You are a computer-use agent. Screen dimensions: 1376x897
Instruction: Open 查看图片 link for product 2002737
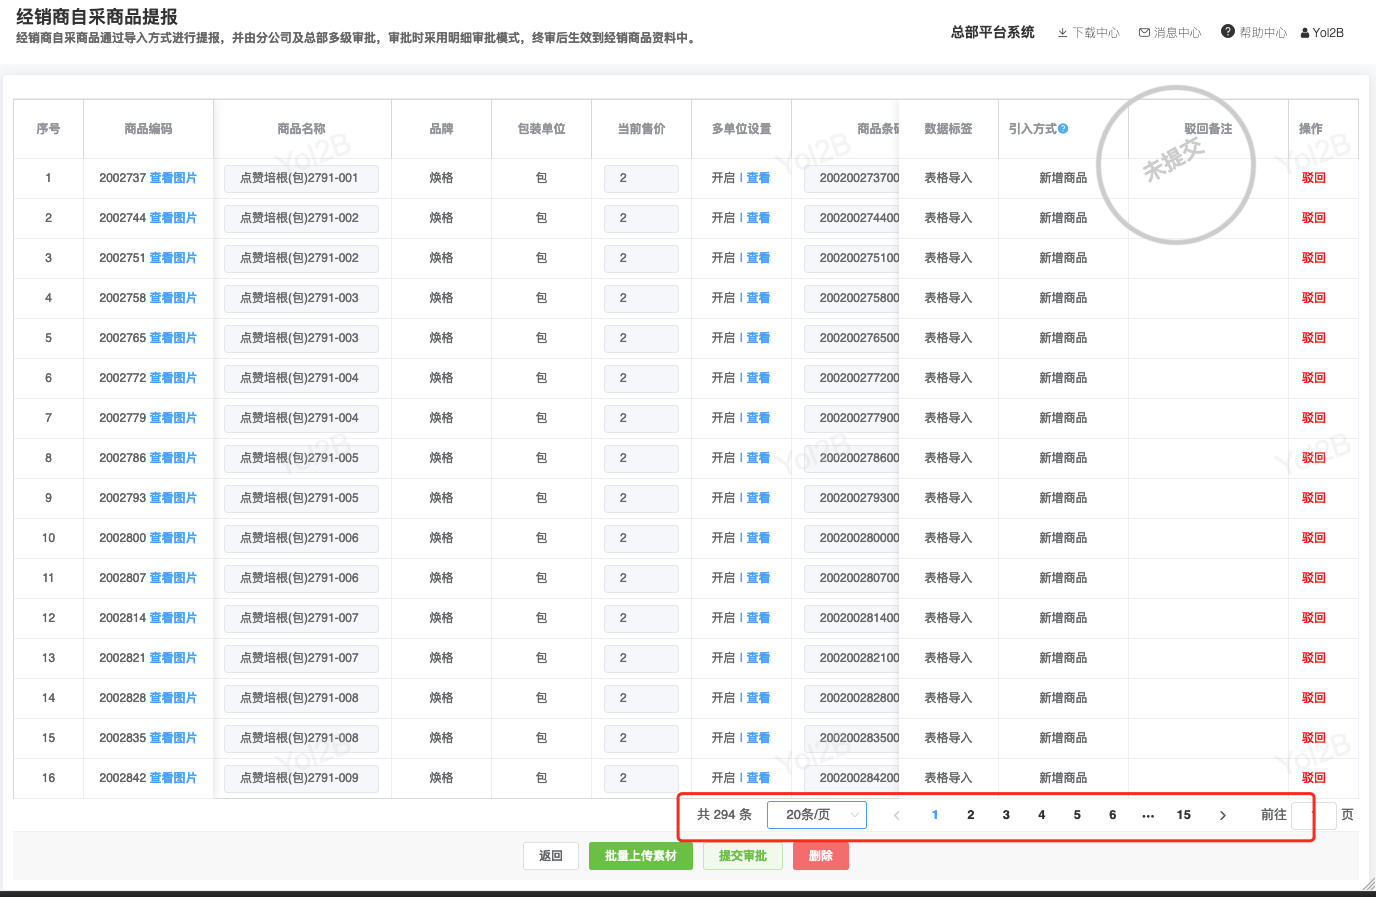[173, 178]
